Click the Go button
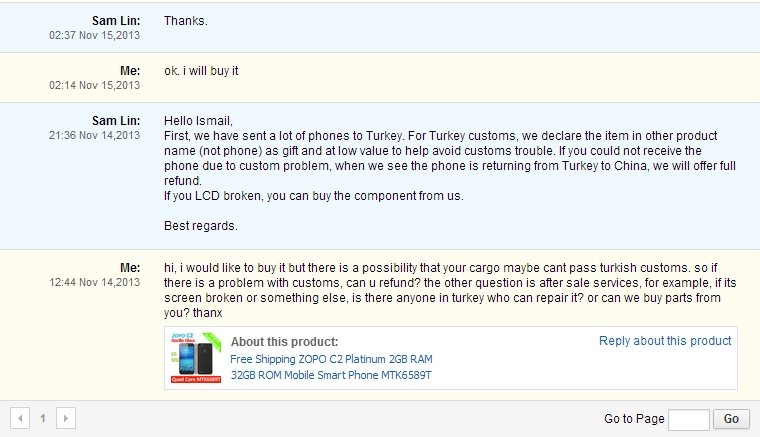760x437 pixels. point(731,419)
